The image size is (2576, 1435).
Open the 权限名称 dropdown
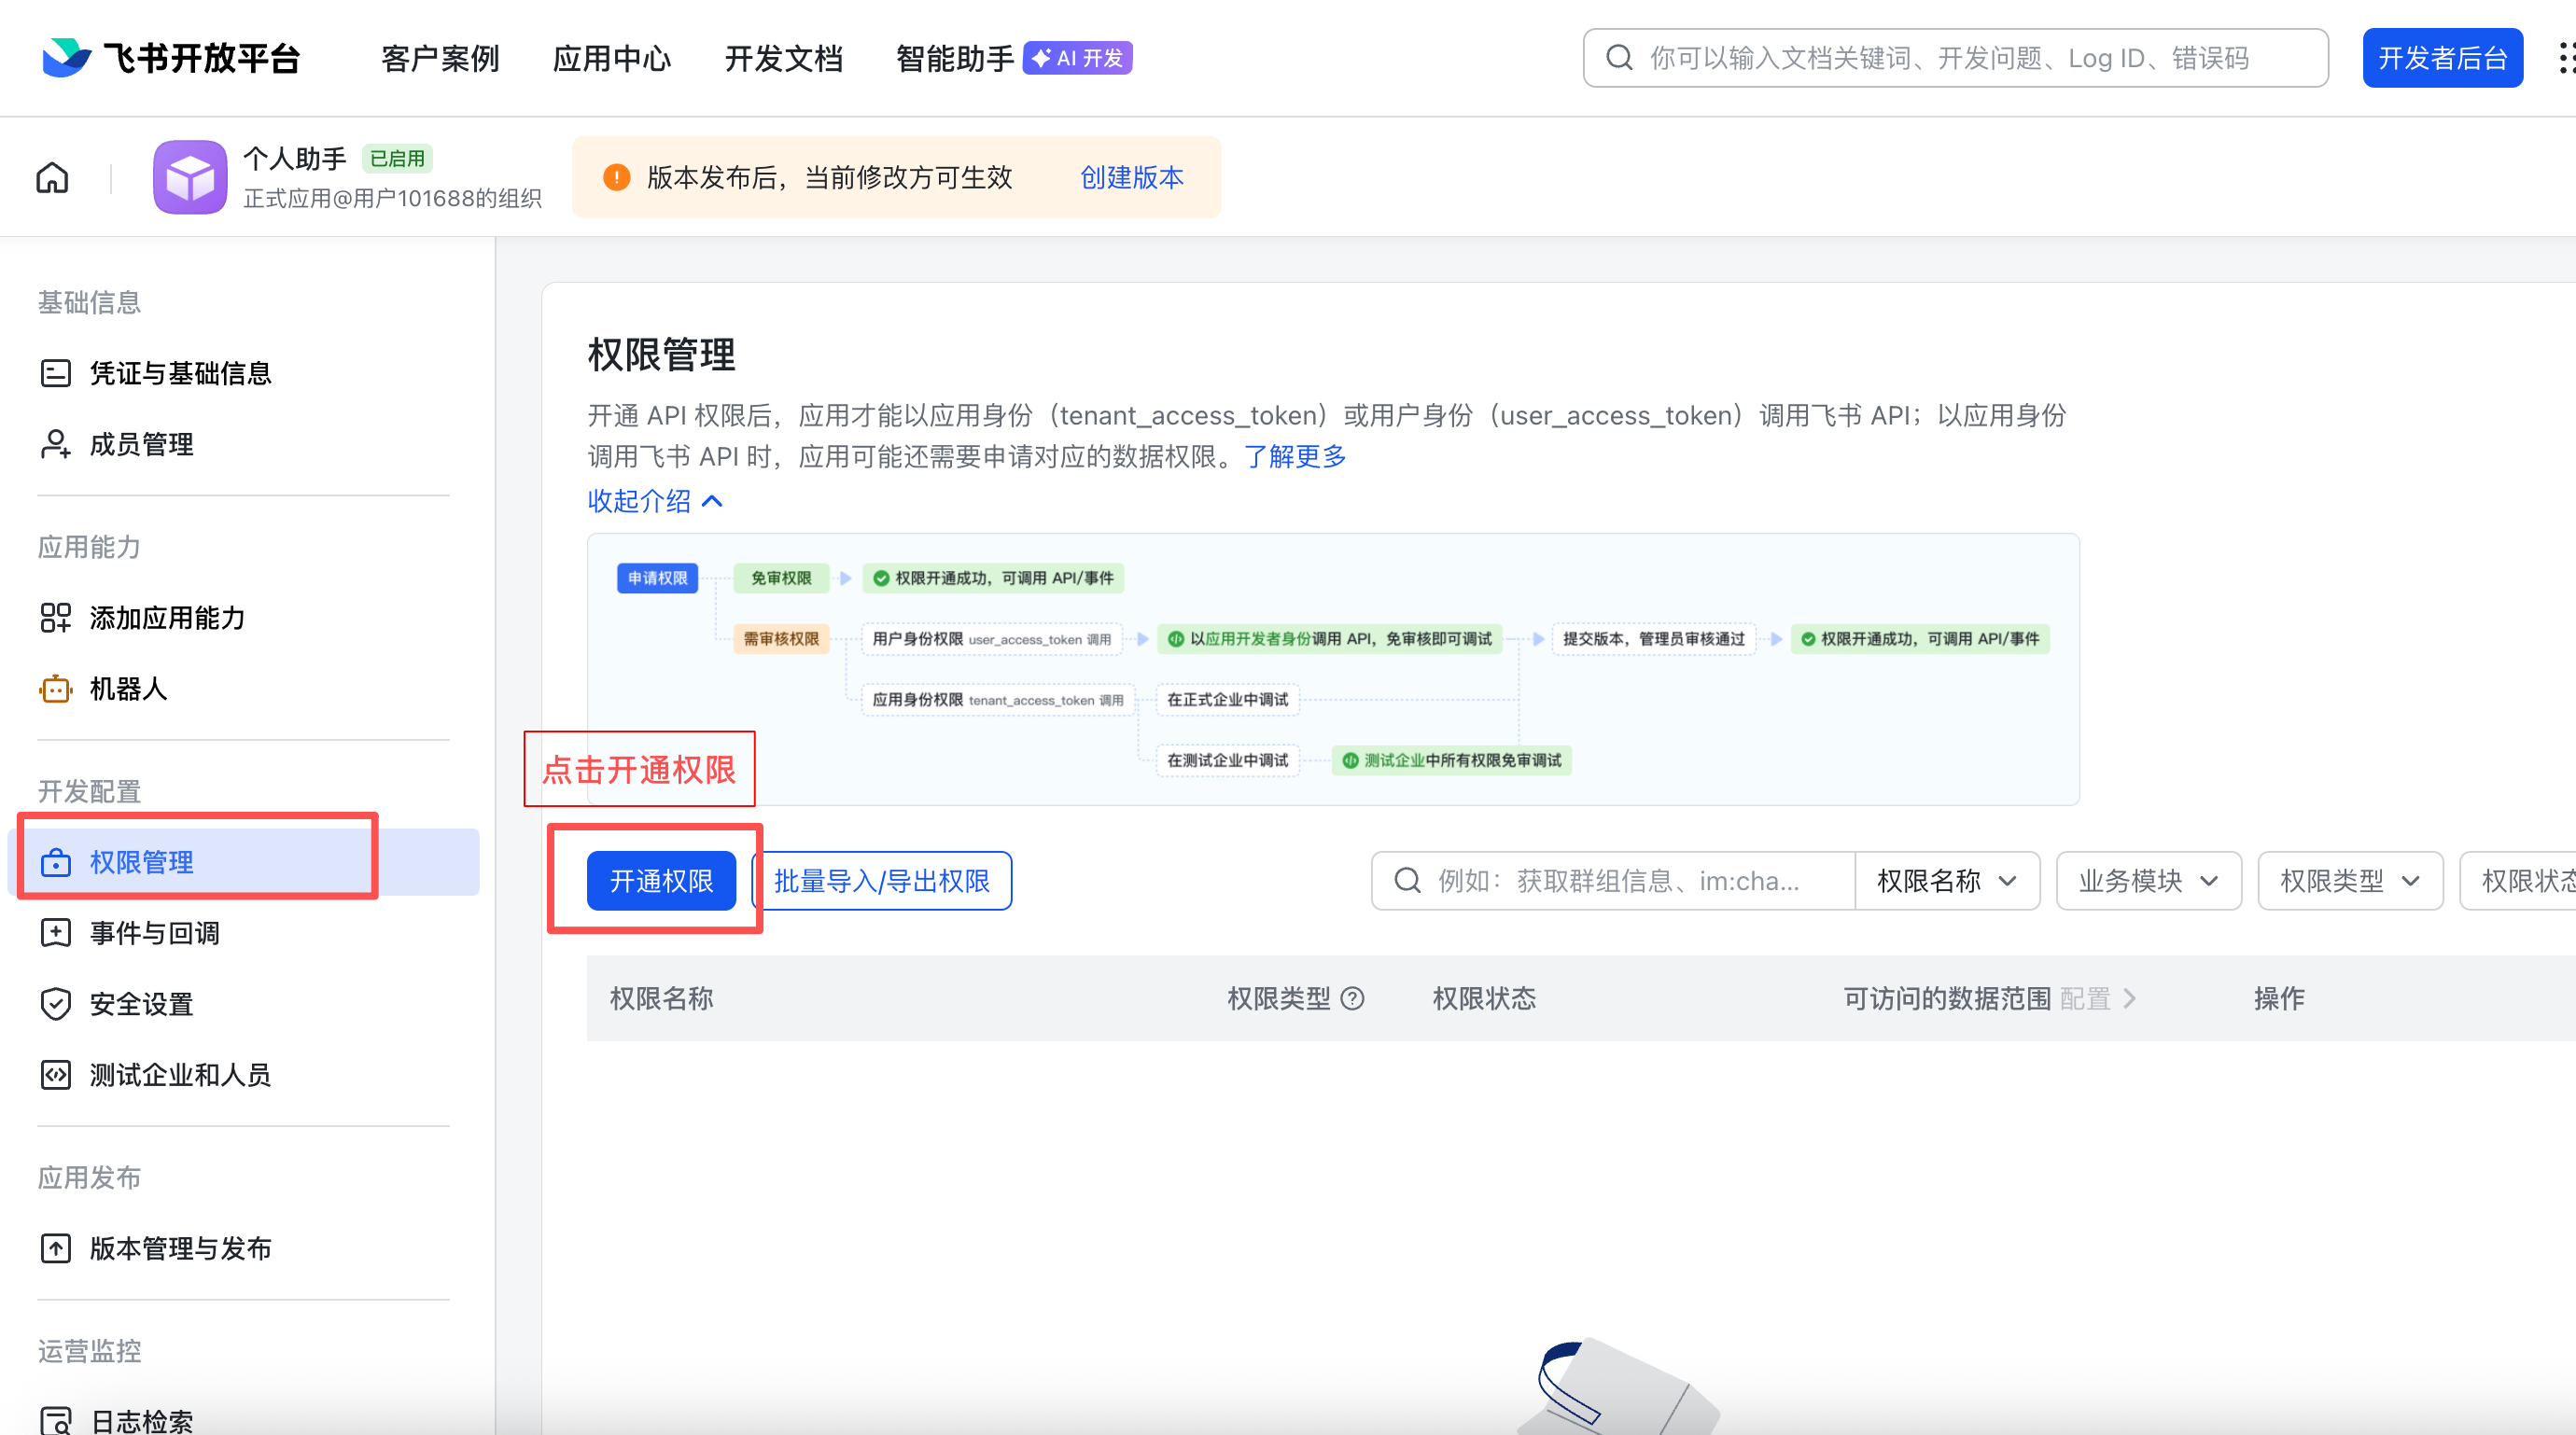[x=1946, y=880]
